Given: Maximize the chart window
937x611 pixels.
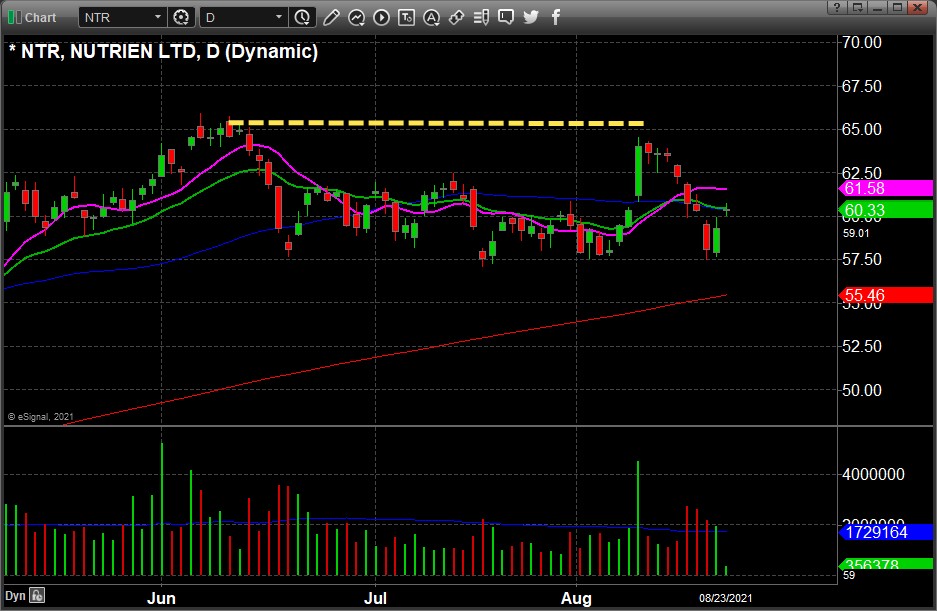Looking at the screenshot, I should (897, 7).
